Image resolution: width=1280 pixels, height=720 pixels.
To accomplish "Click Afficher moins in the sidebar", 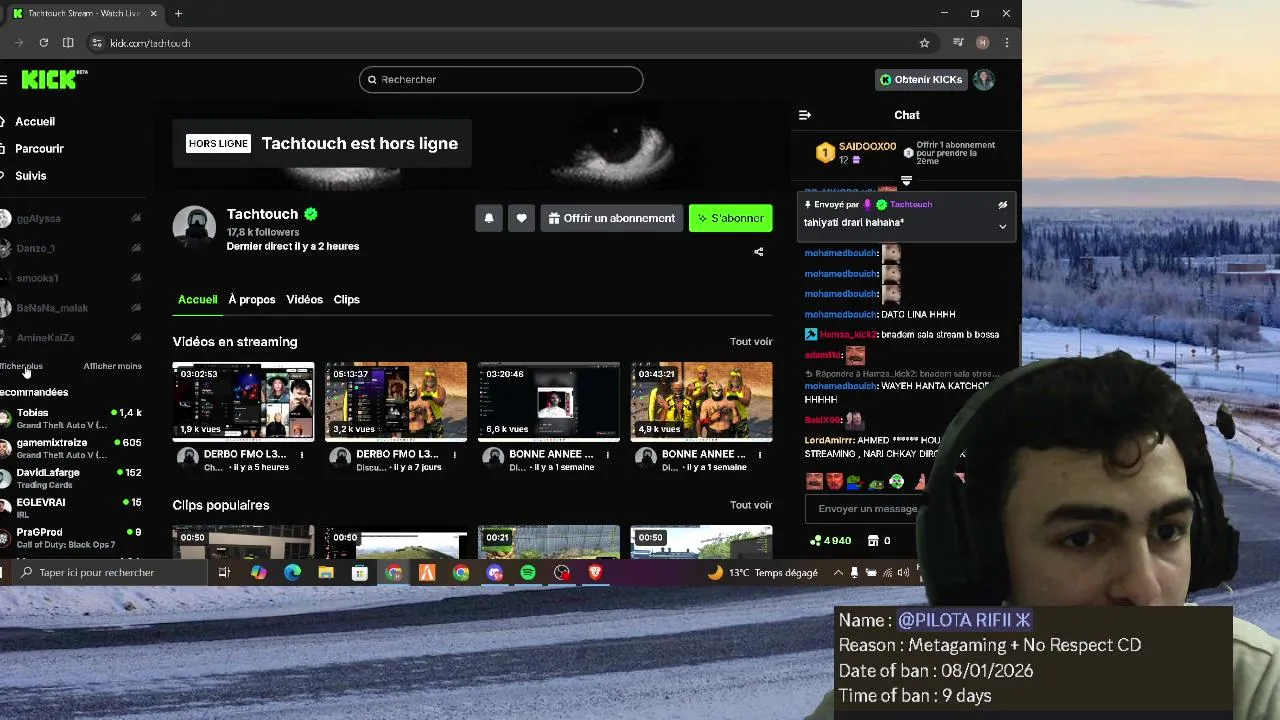I will point(113,366).
